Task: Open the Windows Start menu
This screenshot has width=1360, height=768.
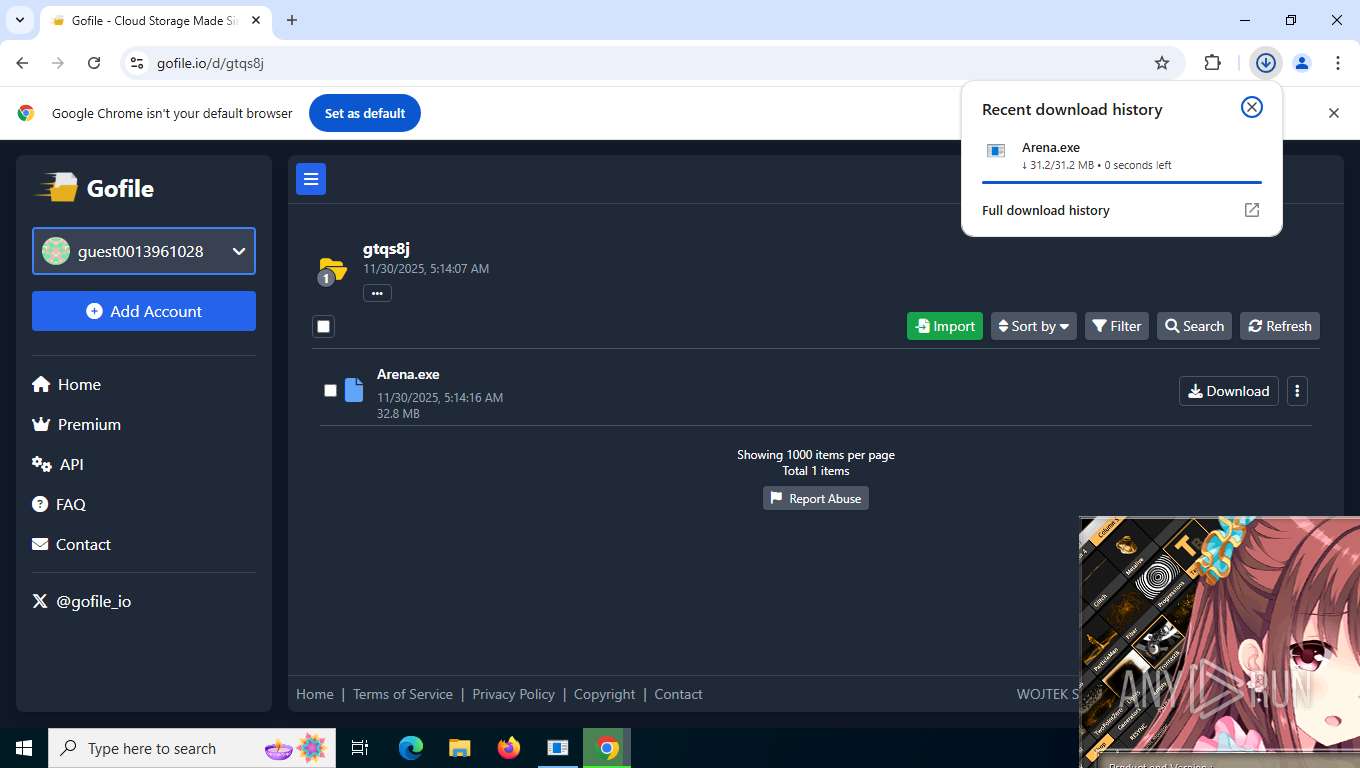Action: click(24, 748)
